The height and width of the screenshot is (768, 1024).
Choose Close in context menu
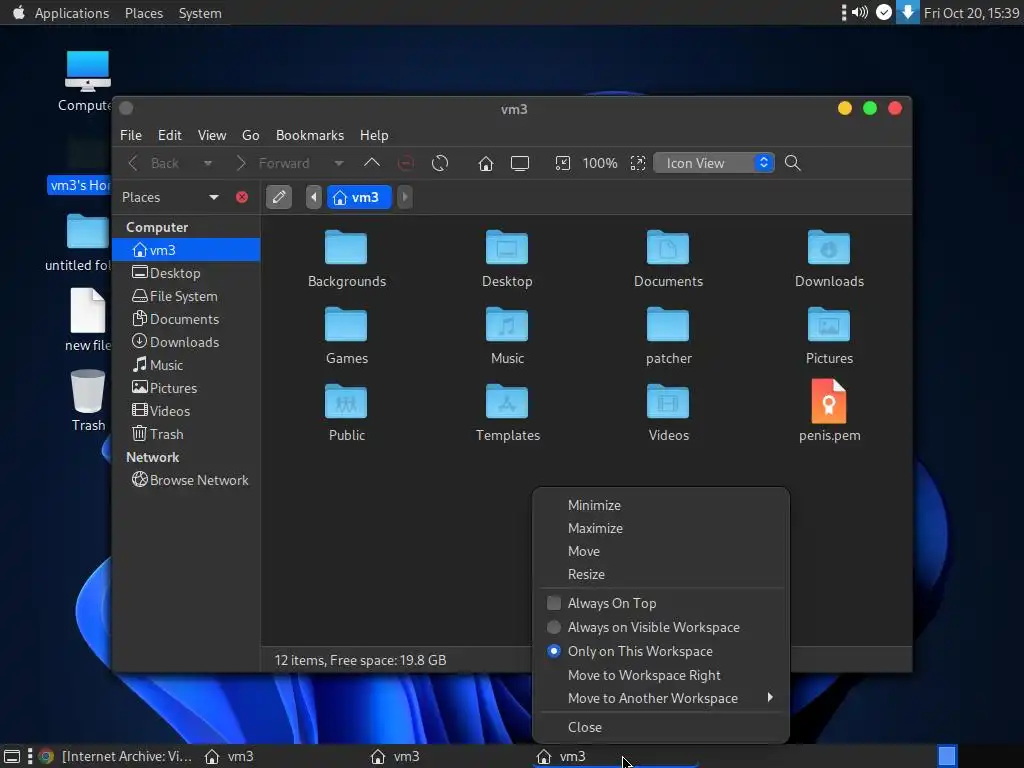[x=661, y=727]
